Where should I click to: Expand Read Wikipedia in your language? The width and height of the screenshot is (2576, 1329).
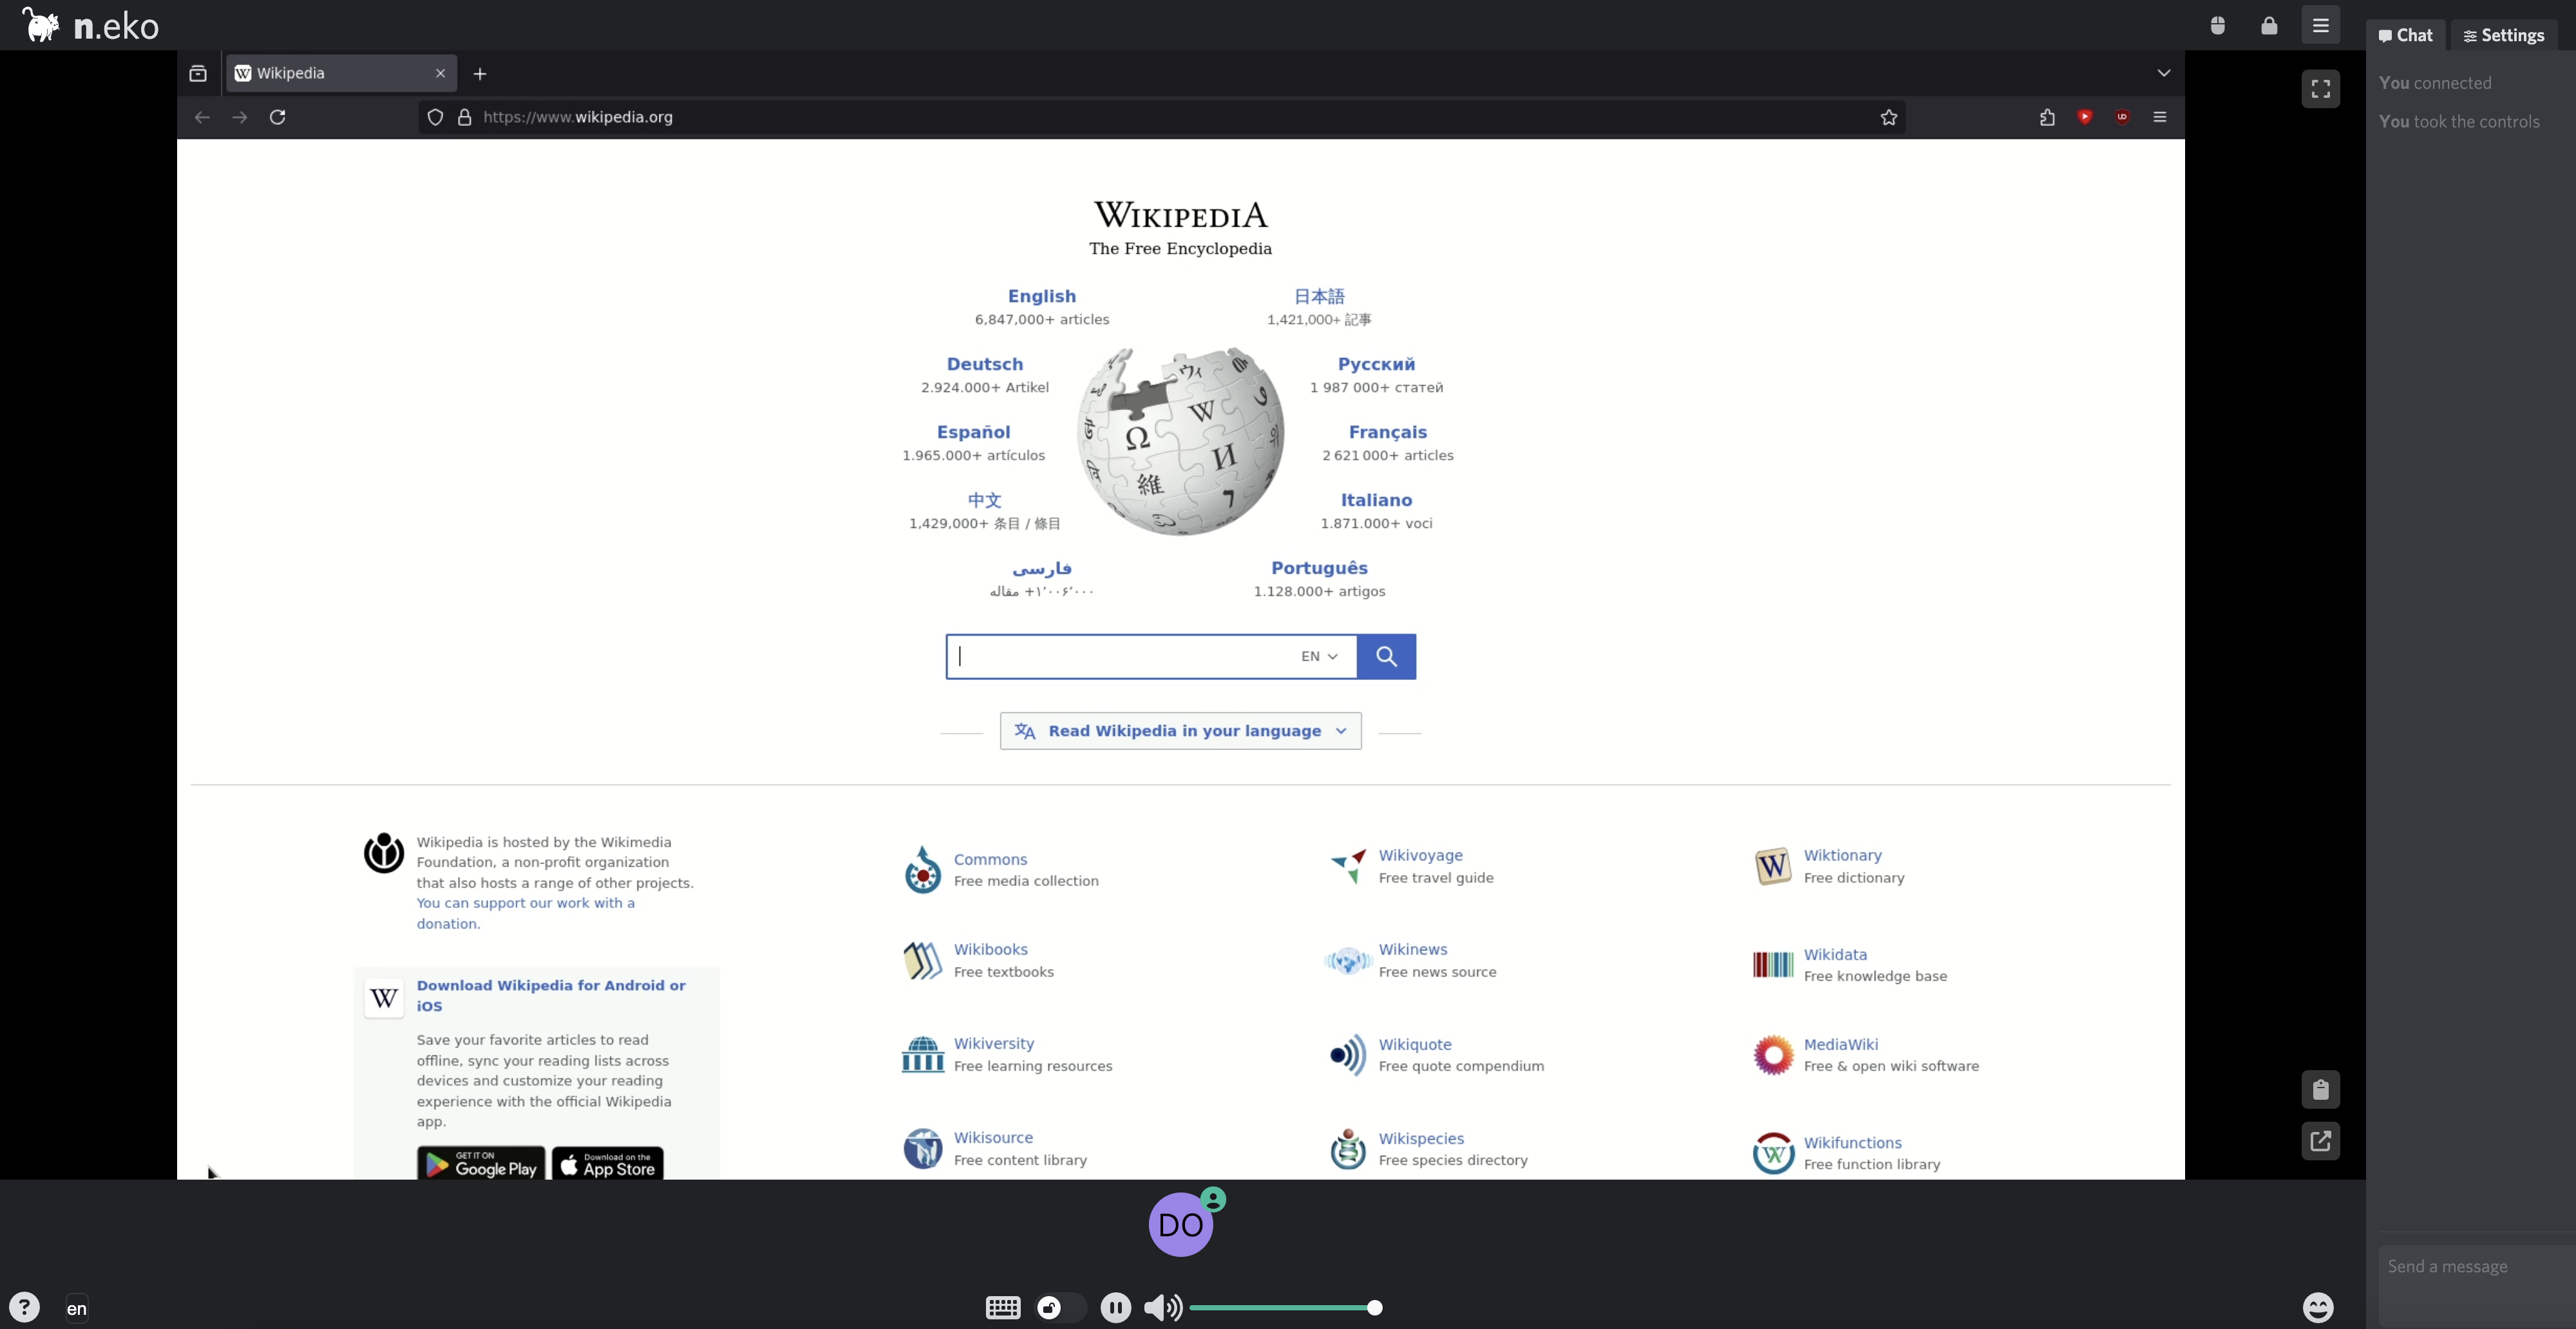[1180, 731]
